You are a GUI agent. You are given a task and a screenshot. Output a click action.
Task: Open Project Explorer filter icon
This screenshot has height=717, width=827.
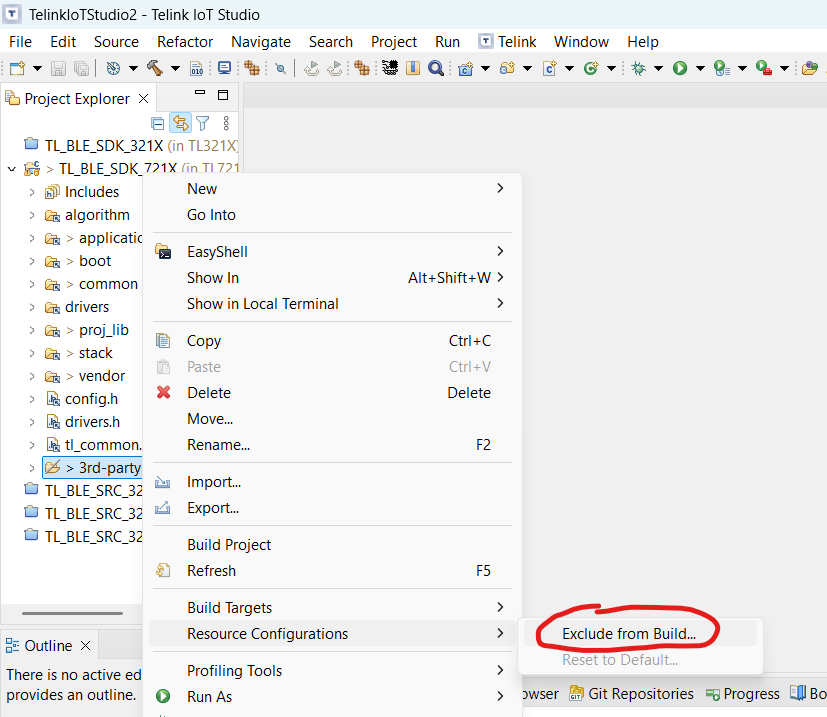pyautogui.click(x=203, y=123)
